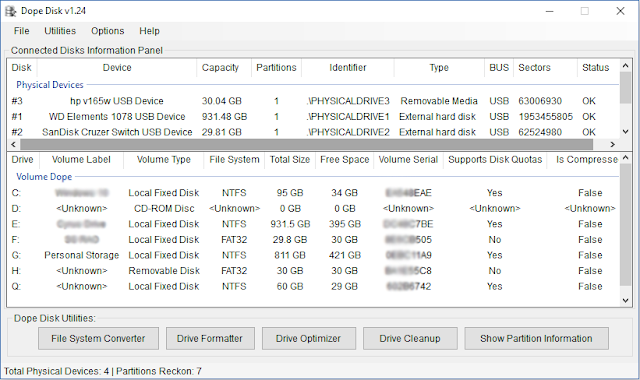This screenshot has width=640, height=380.
Task: Click disks panel scroll up arrow
Action: tap(625, 65)
